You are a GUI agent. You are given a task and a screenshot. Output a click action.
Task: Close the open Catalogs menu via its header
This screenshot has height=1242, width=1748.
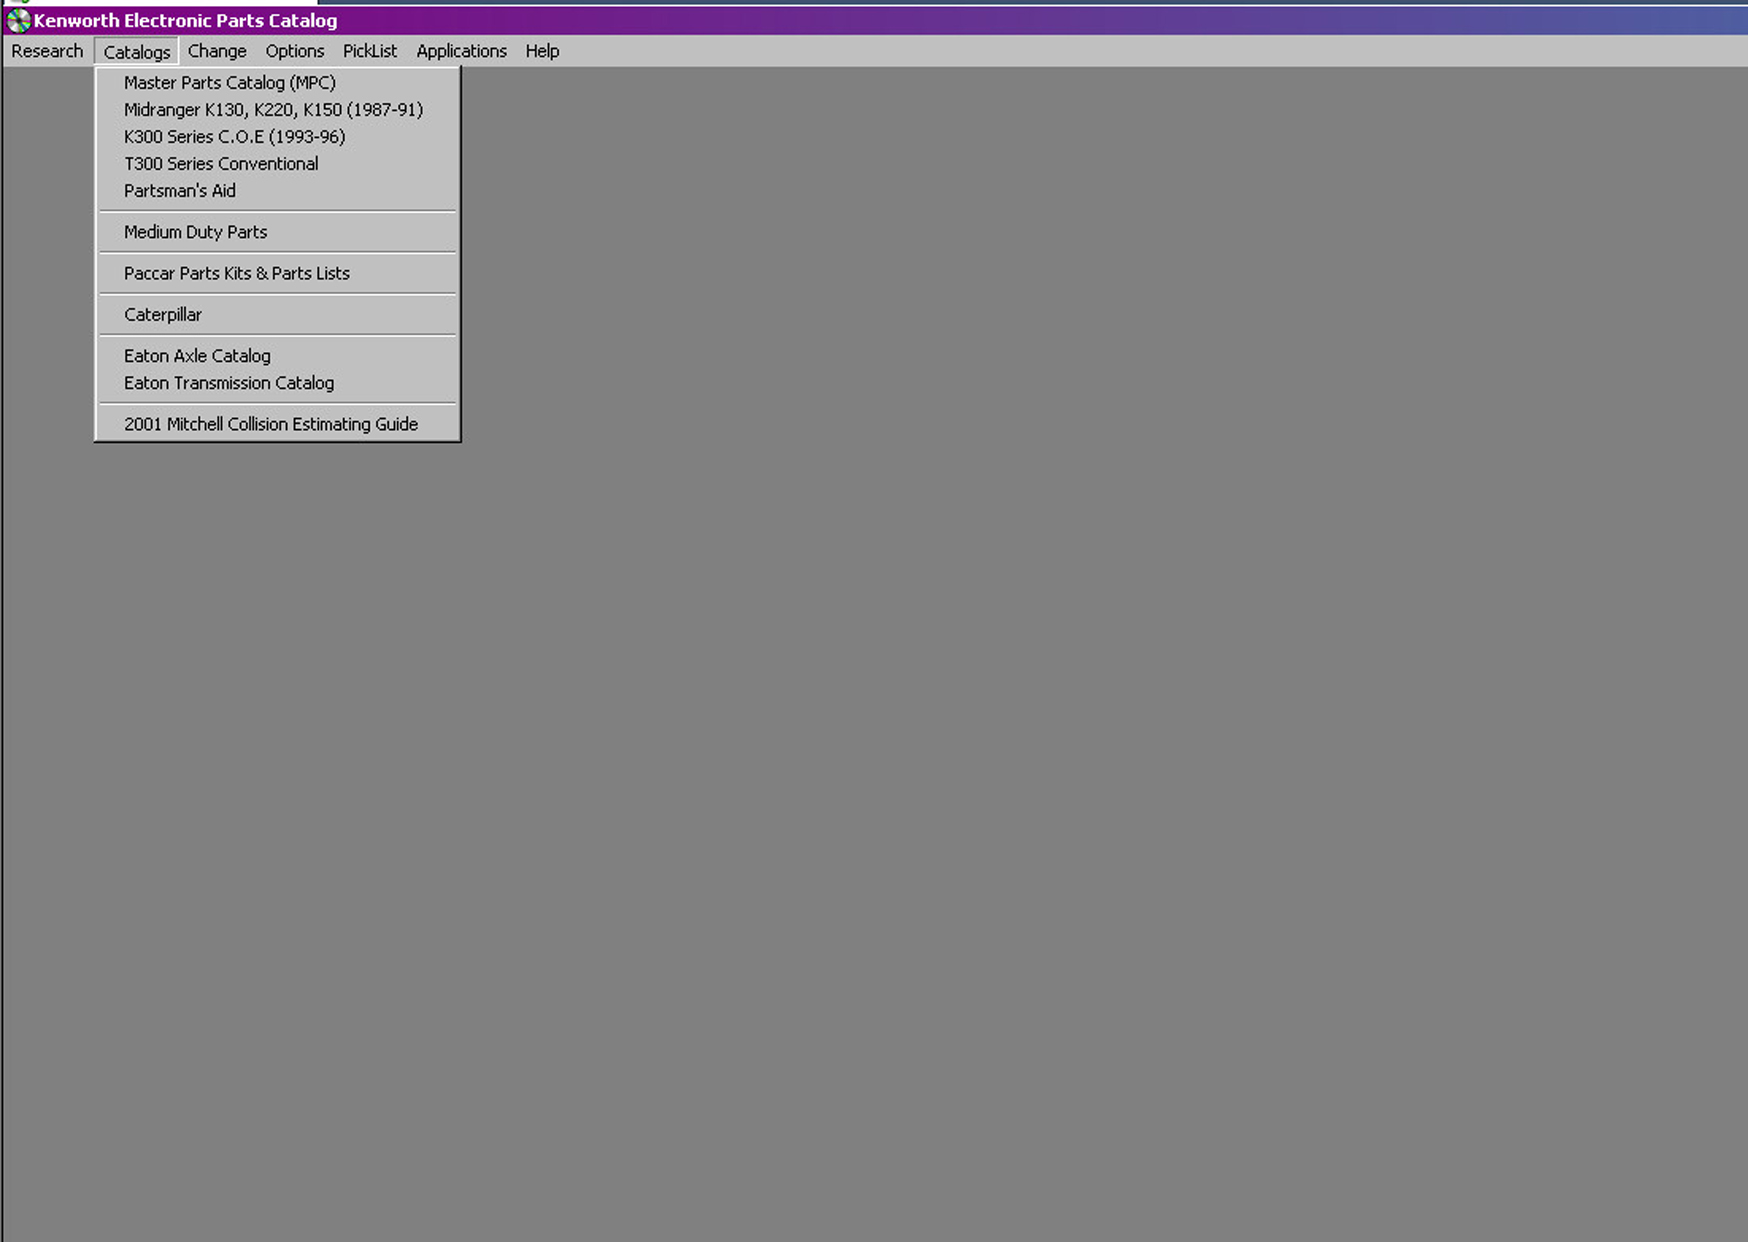[137, 52]
